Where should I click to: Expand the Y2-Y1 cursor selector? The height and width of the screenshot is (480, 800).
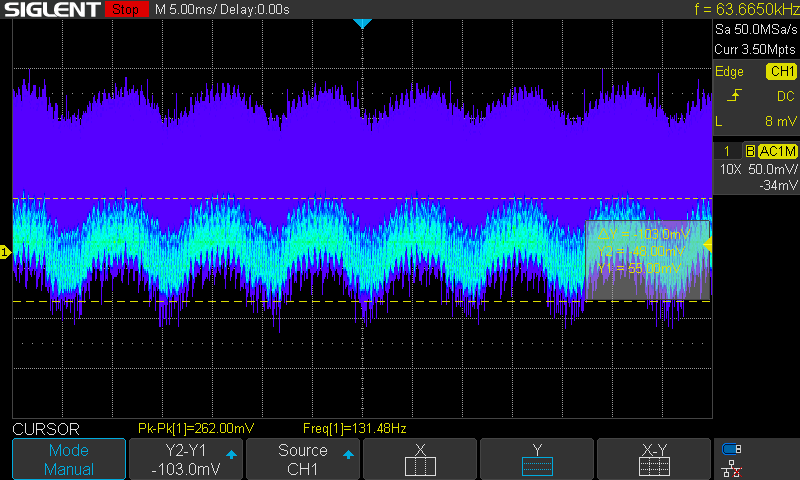[x=187, y=460]
